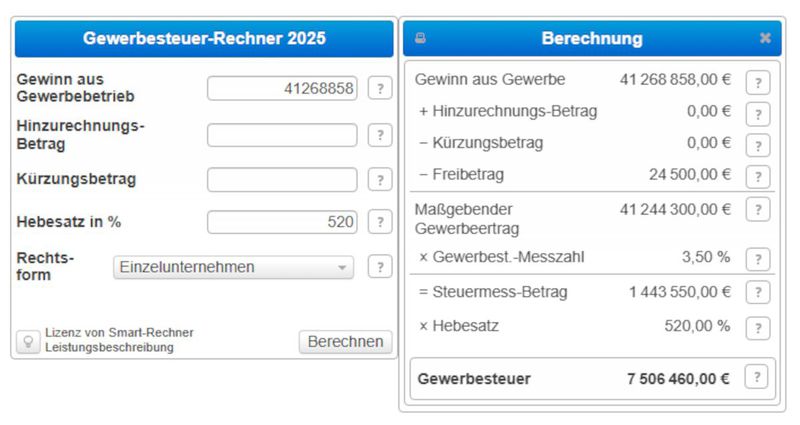Click help icon next to Gewinn aus Gewerbebetrieb input

(x=380, y=89)
